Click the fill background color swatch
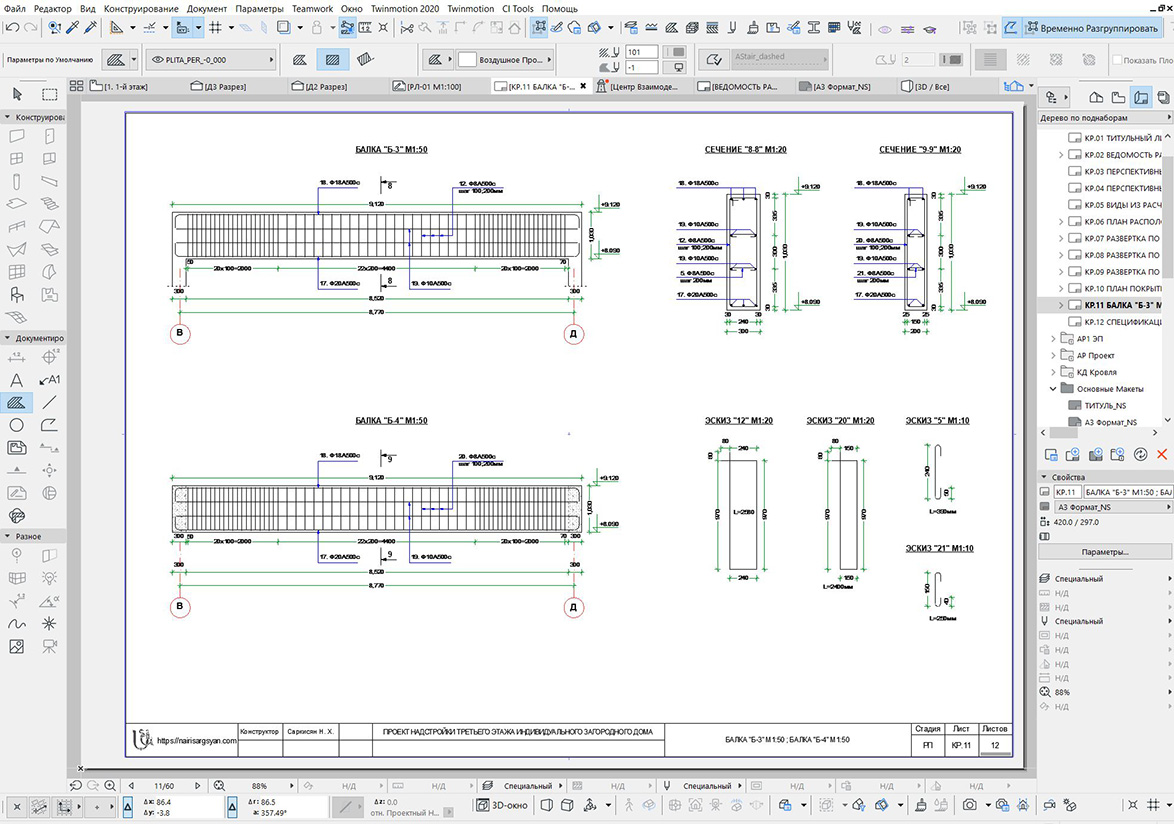The image size is (1174, 824). (467, 60)
